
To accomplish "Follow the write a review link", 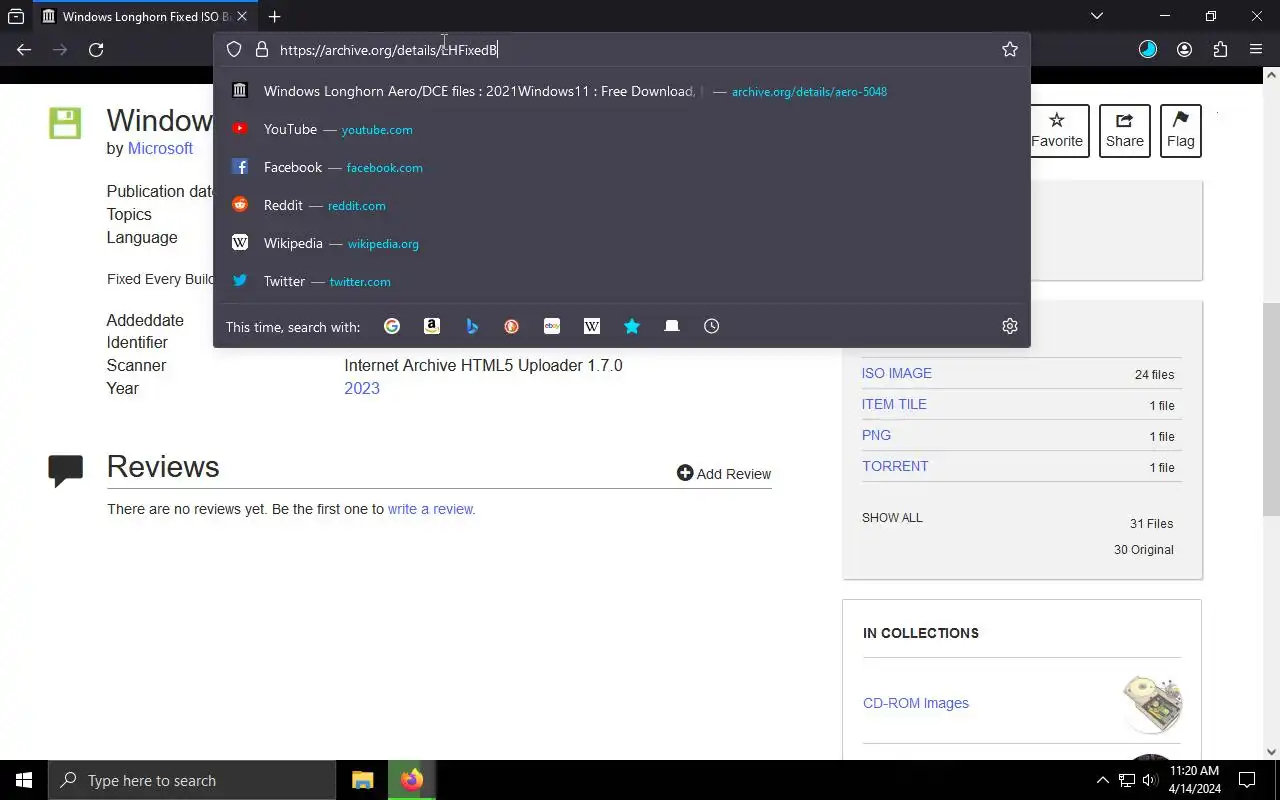I will coord(431,509).
